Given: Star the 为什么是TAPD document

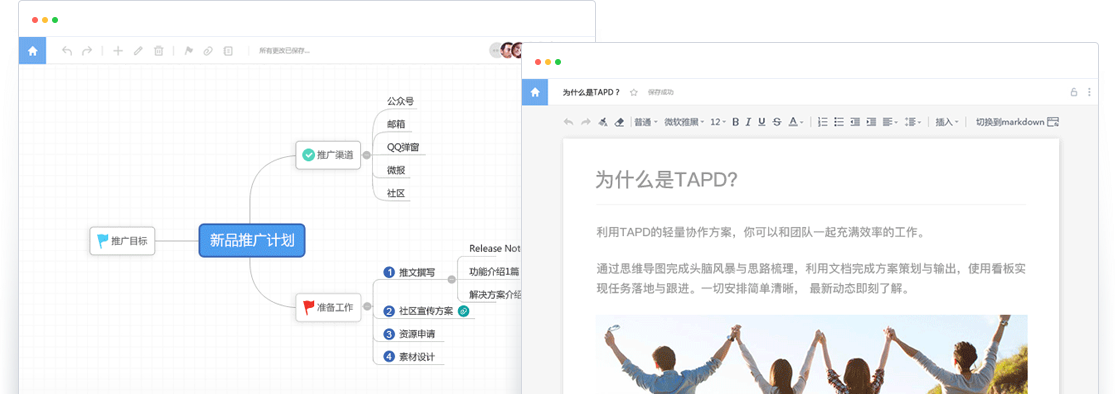Looking at the screenshot, I should (x=633, y=92).
